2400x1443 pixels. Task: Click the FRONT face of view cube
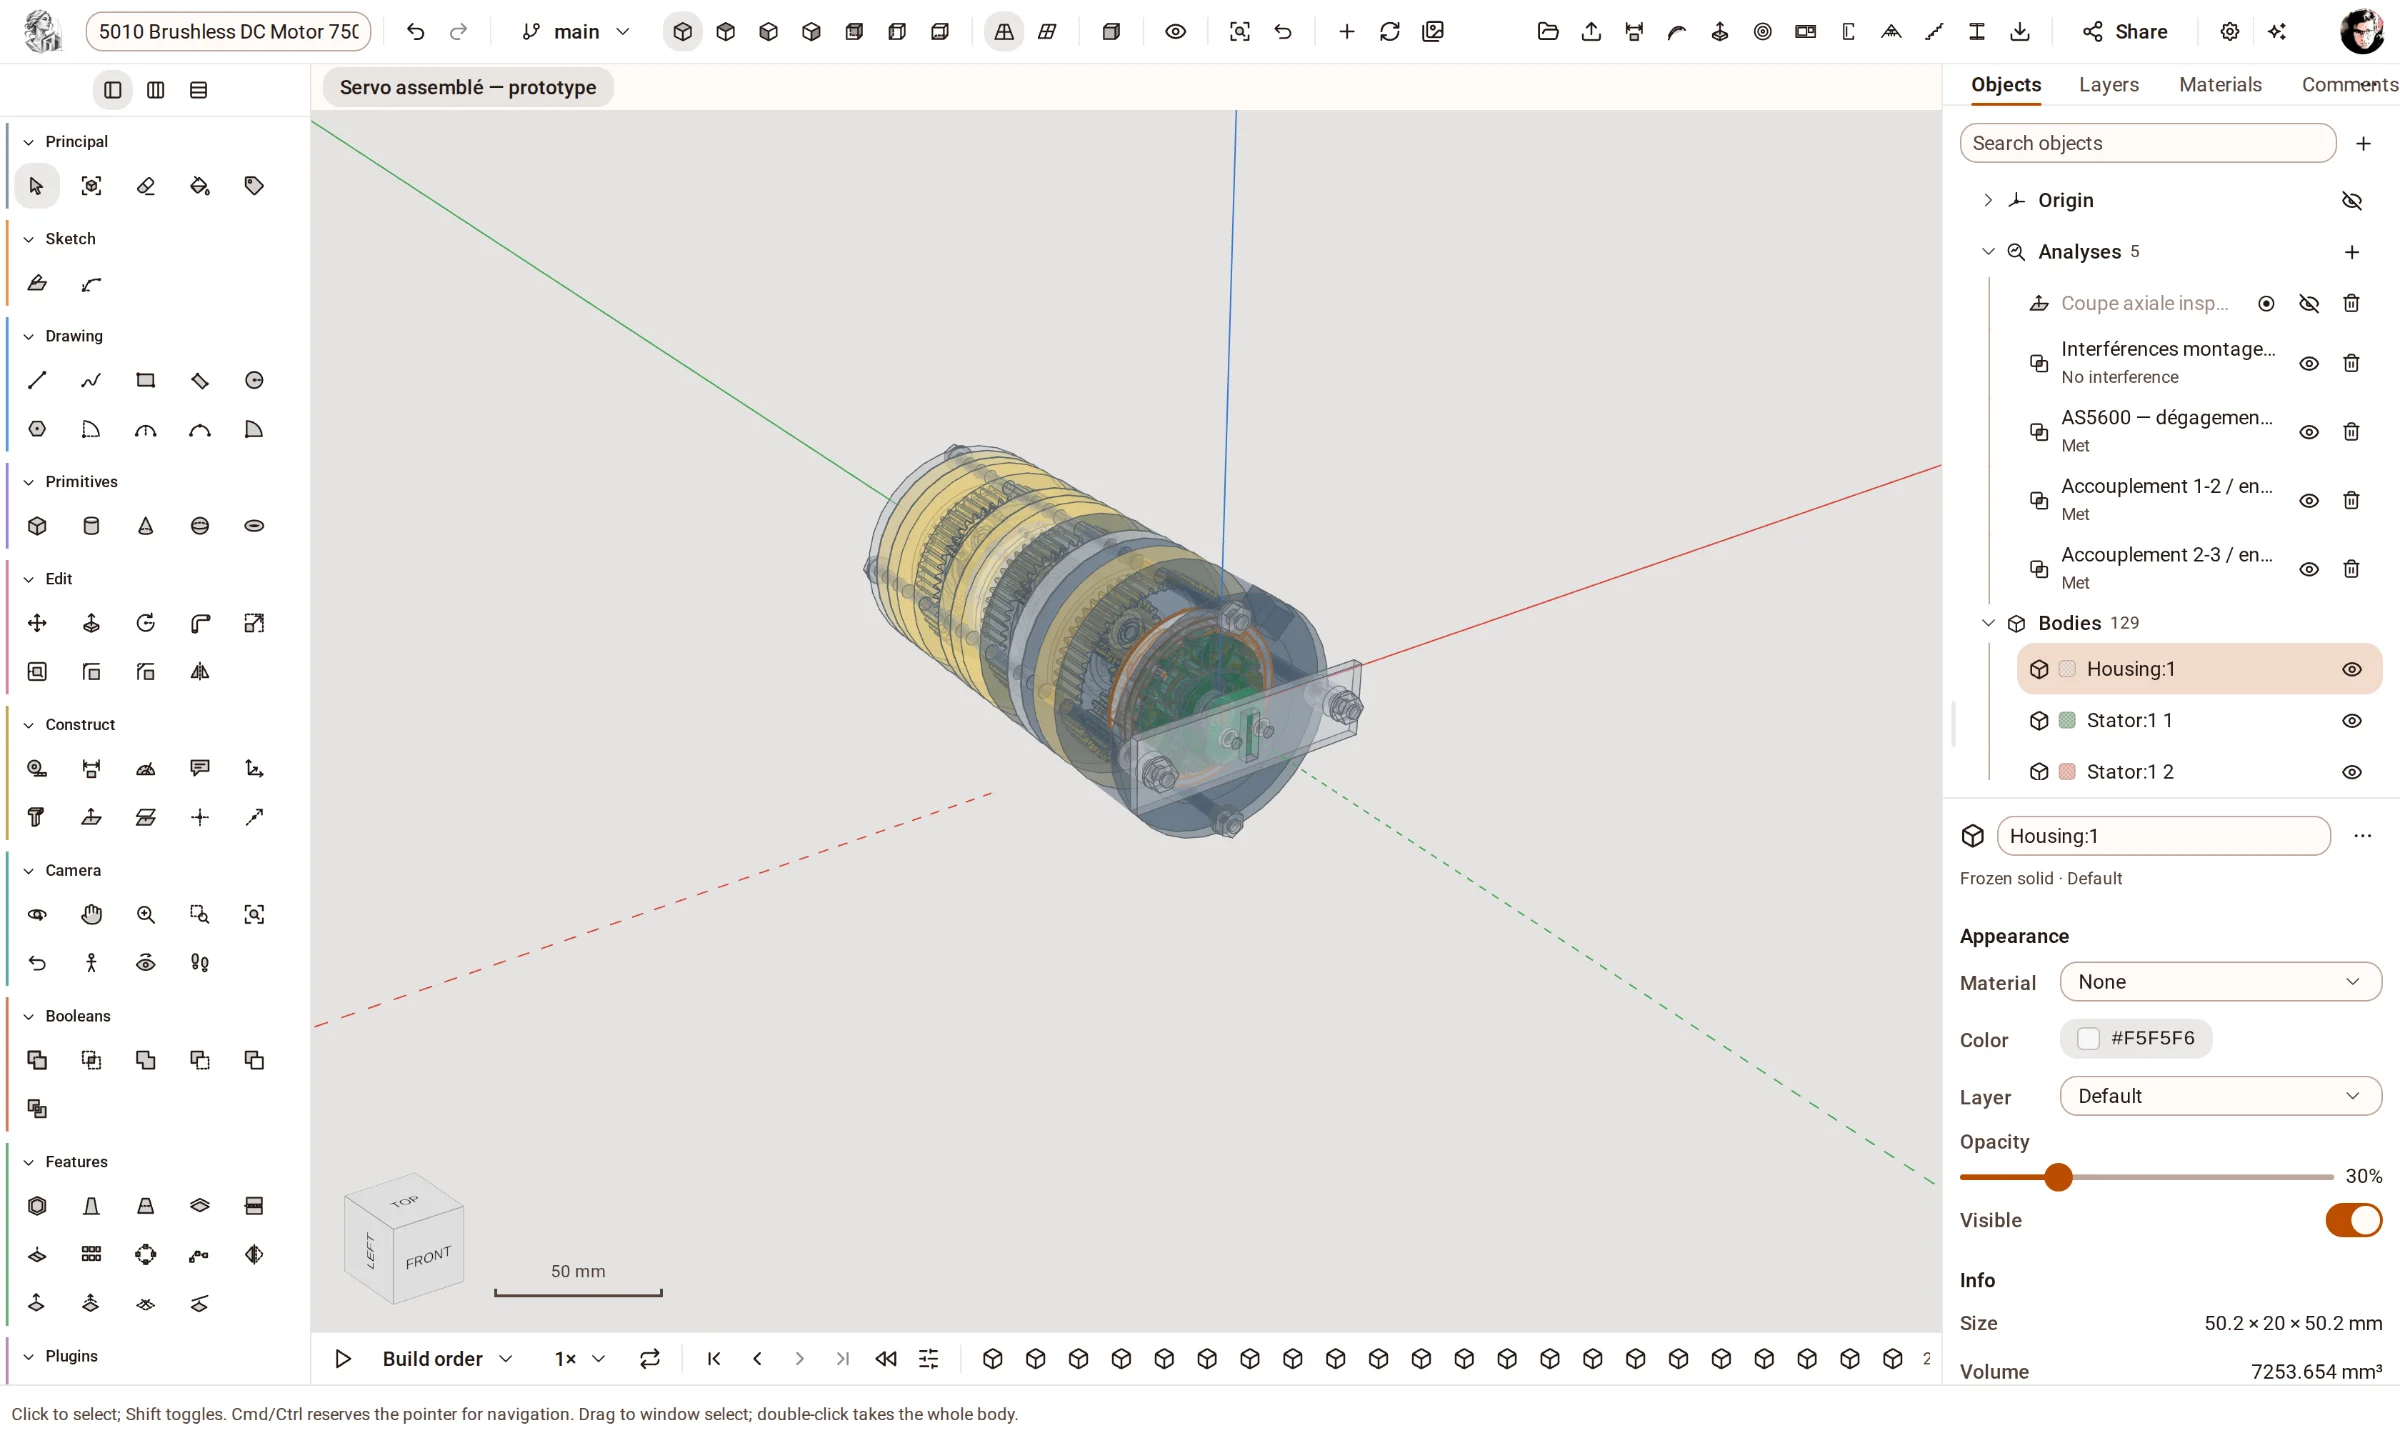click(428, 1258)
